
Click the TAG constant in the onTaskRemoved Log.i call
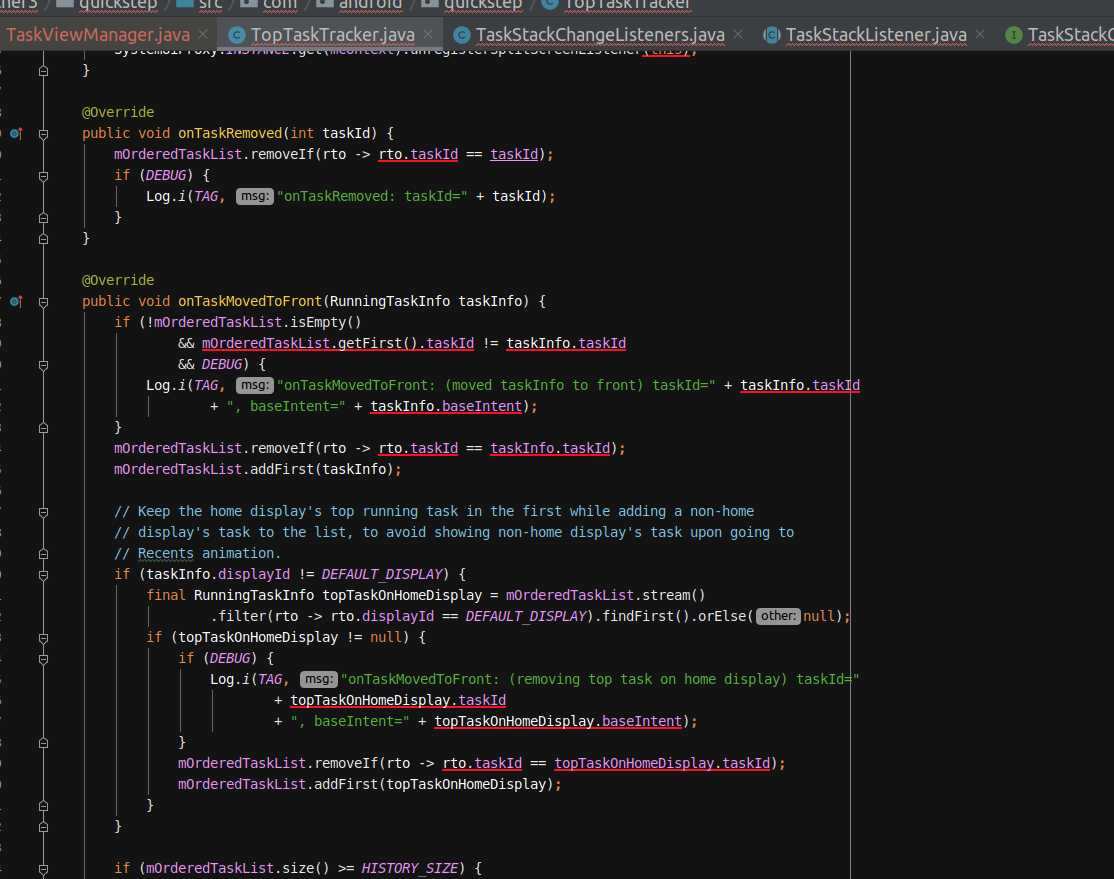pyautogui.click(x=206, y=196)
